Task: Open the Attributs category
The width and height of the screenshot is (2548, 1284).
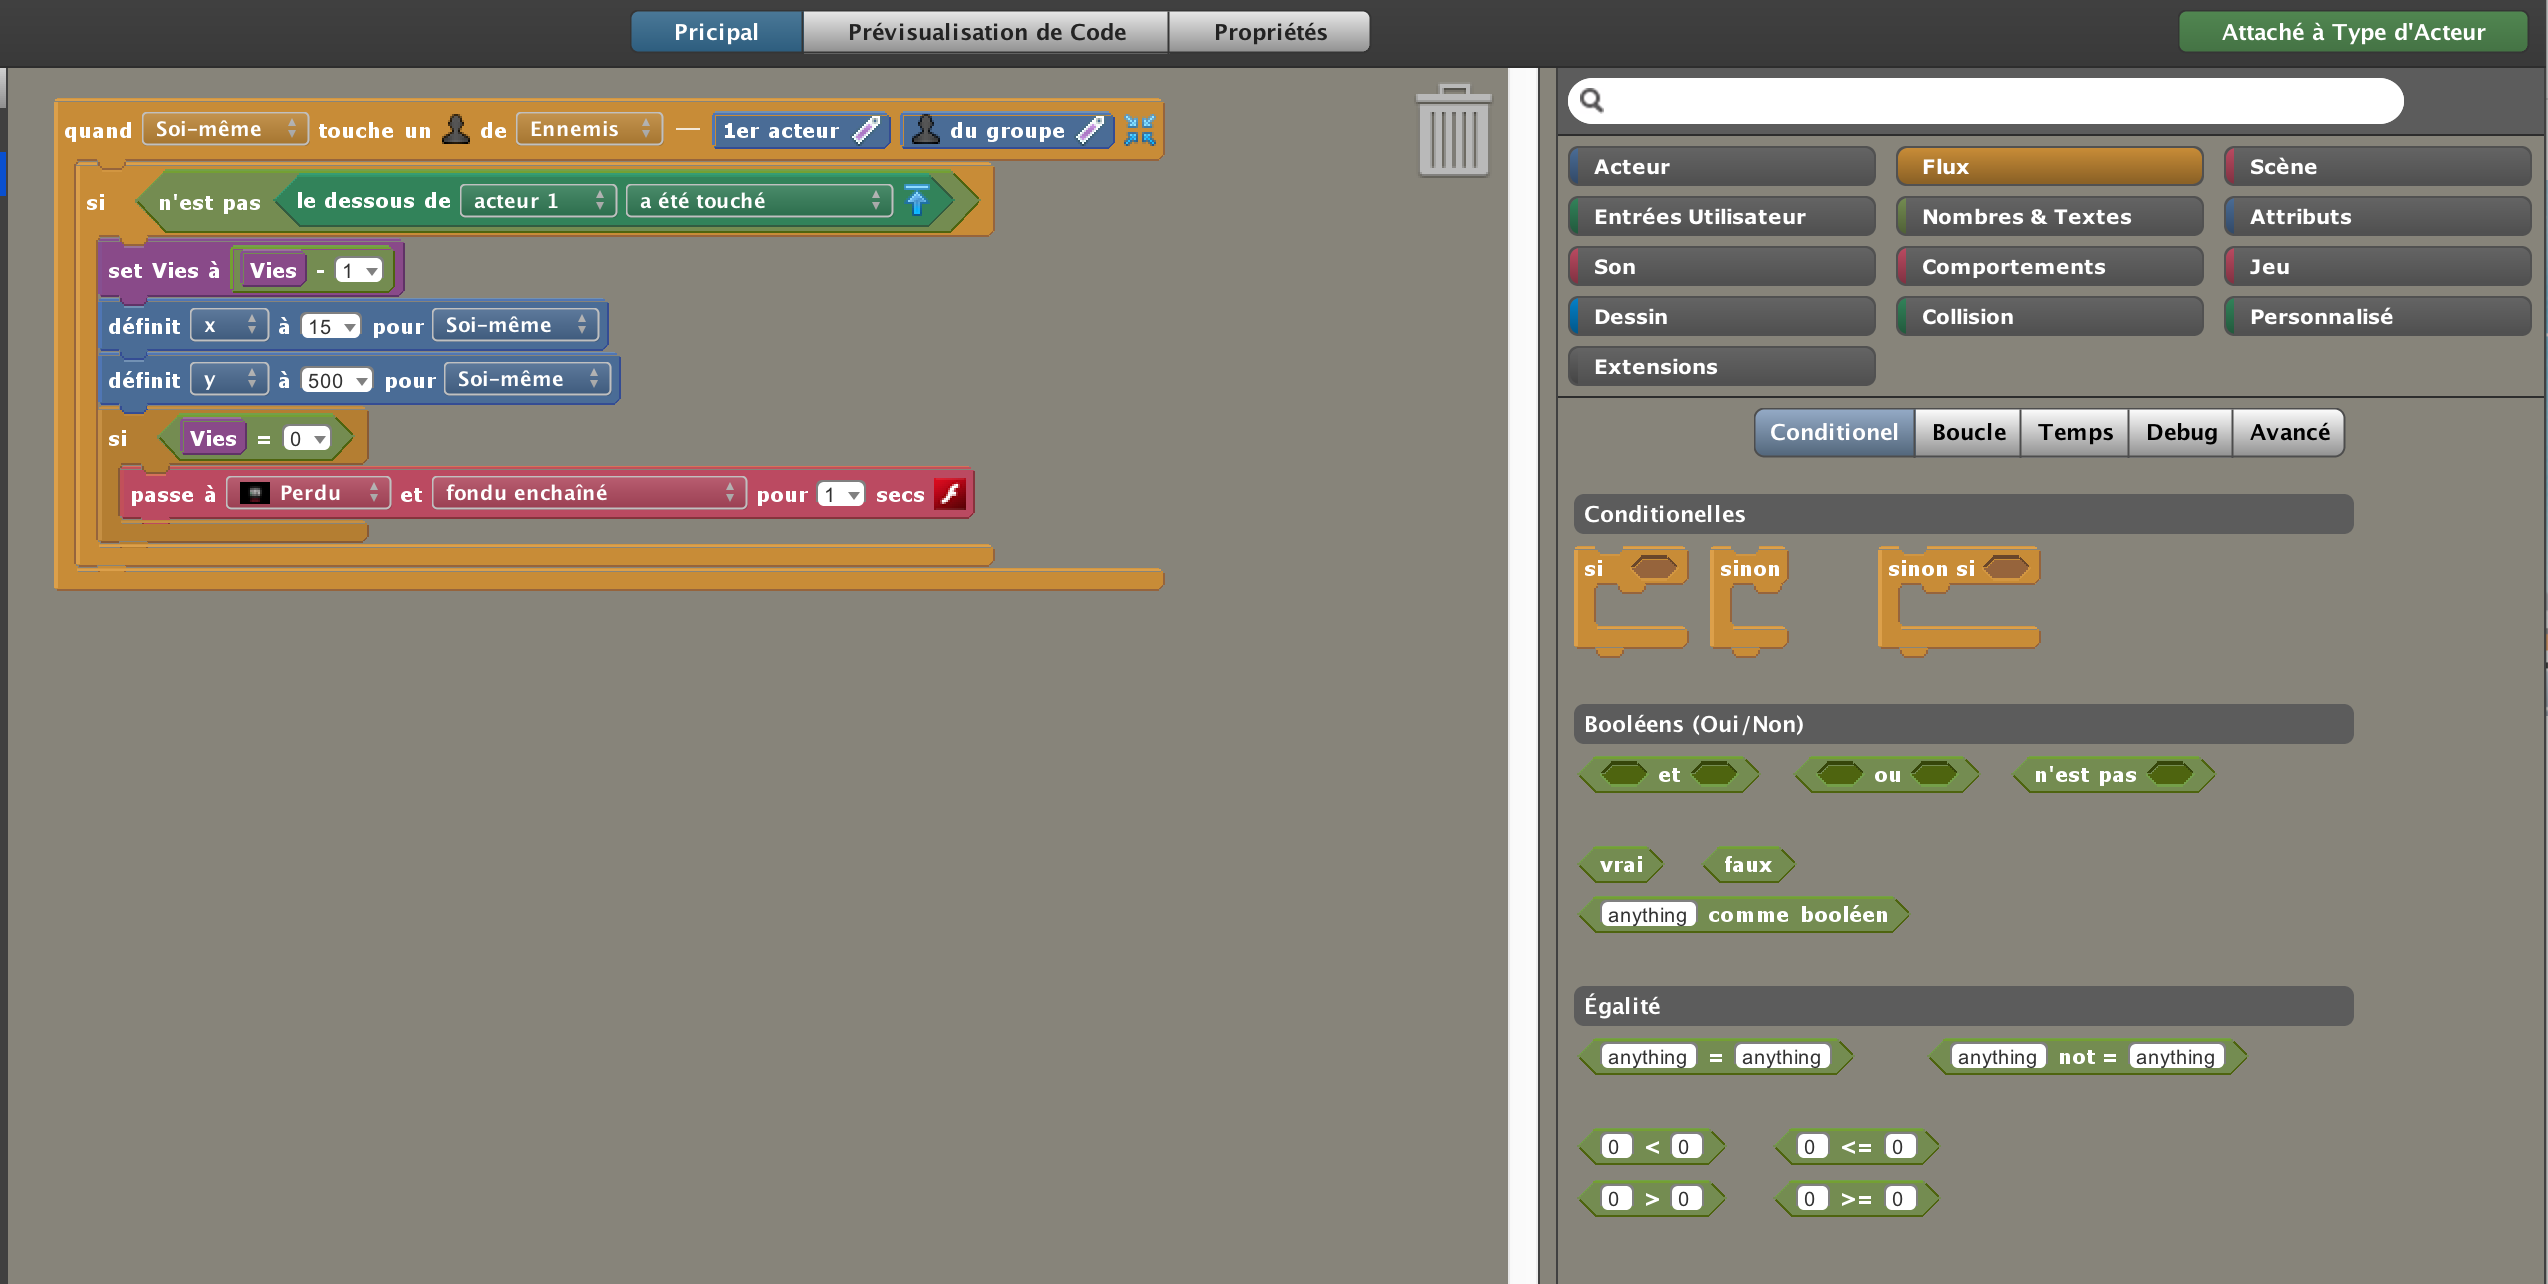Action: pos(2378,217)
